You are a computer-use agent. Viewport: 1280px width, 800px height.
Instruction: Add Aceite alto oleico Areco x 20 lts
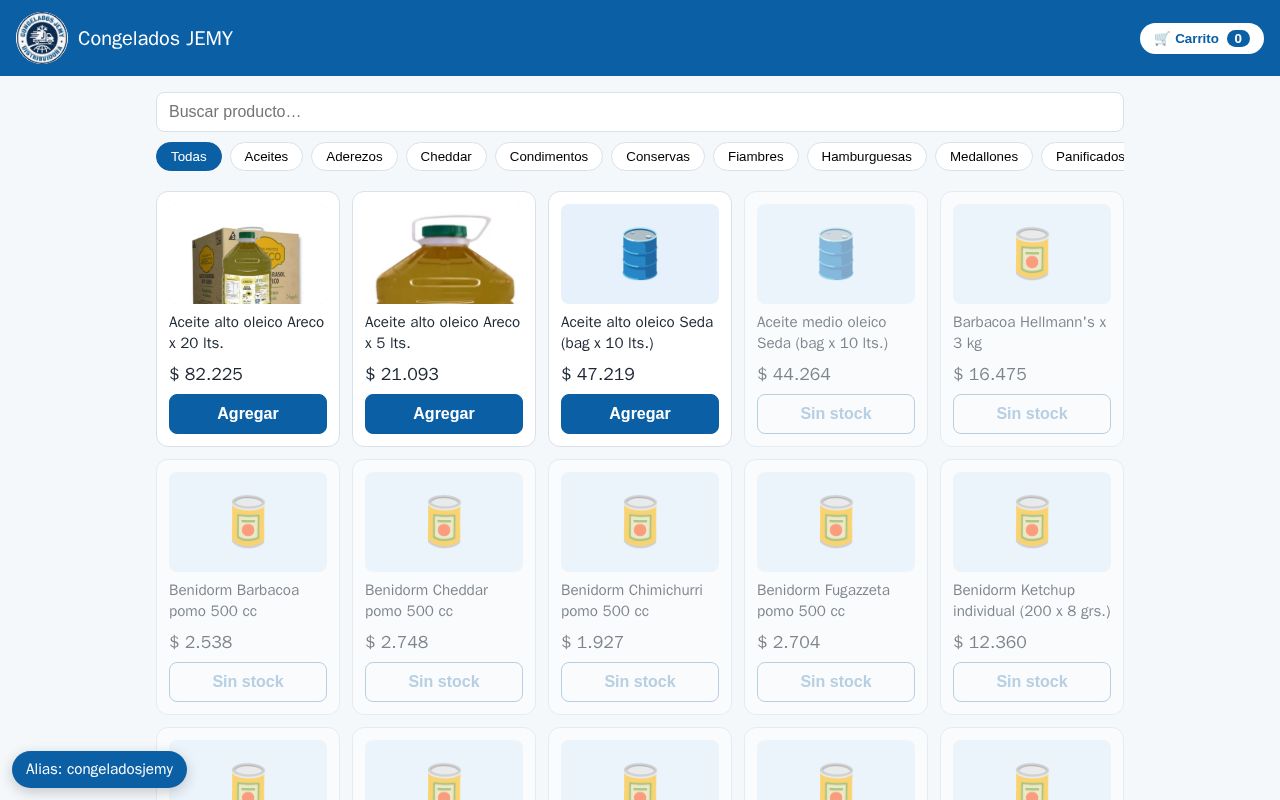click(248, 414)
